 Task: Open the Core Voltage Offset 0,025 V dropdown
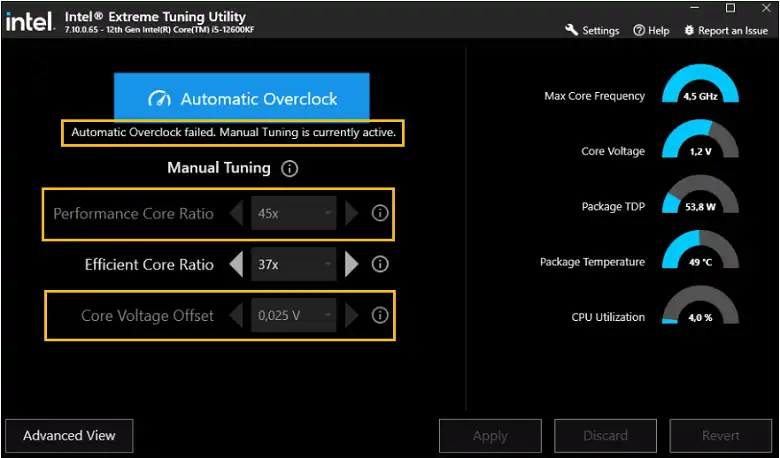click(x=293, y=315)
